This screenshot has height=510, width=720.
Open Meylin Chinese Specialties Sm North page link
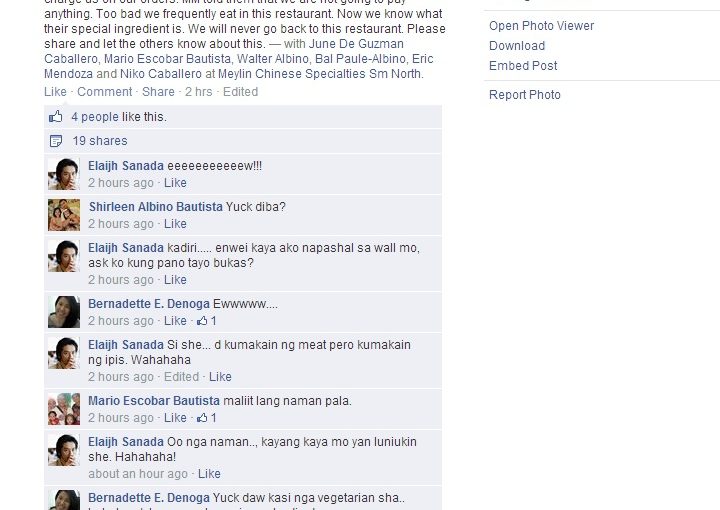(x=321, y=74)
